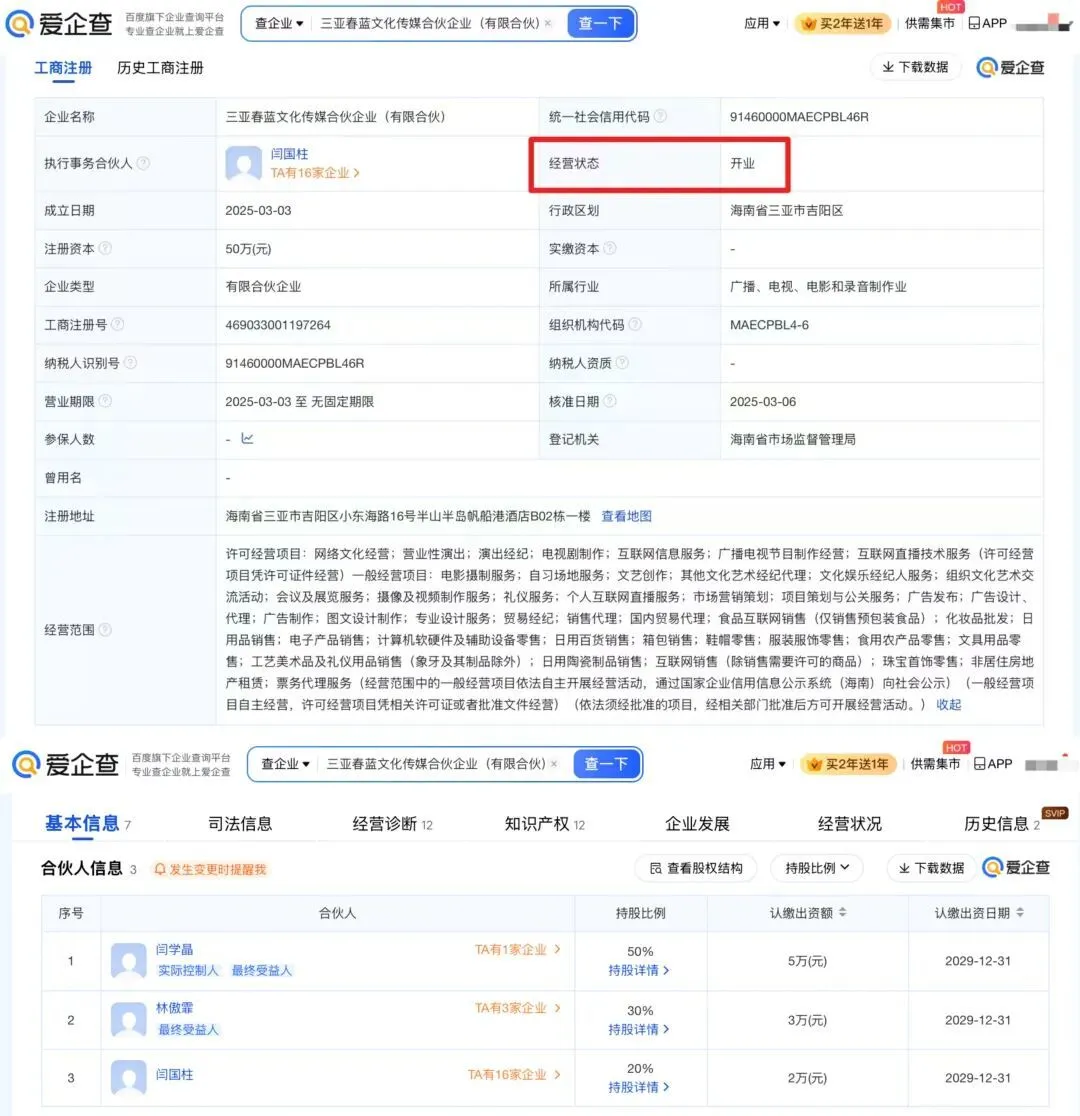Click help icon next to 执行事务合伙人
This screenshot has height=1116, width=1080.
143,163
